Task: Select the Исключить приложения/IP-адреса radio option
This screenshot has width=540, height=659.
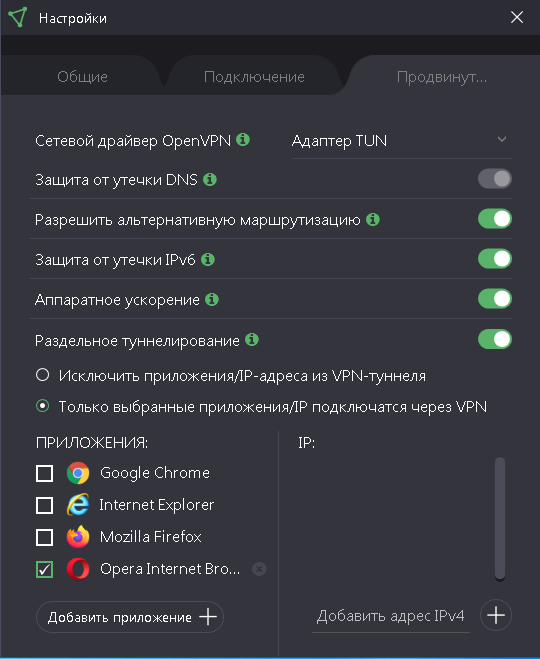Action: pos(42,374)
